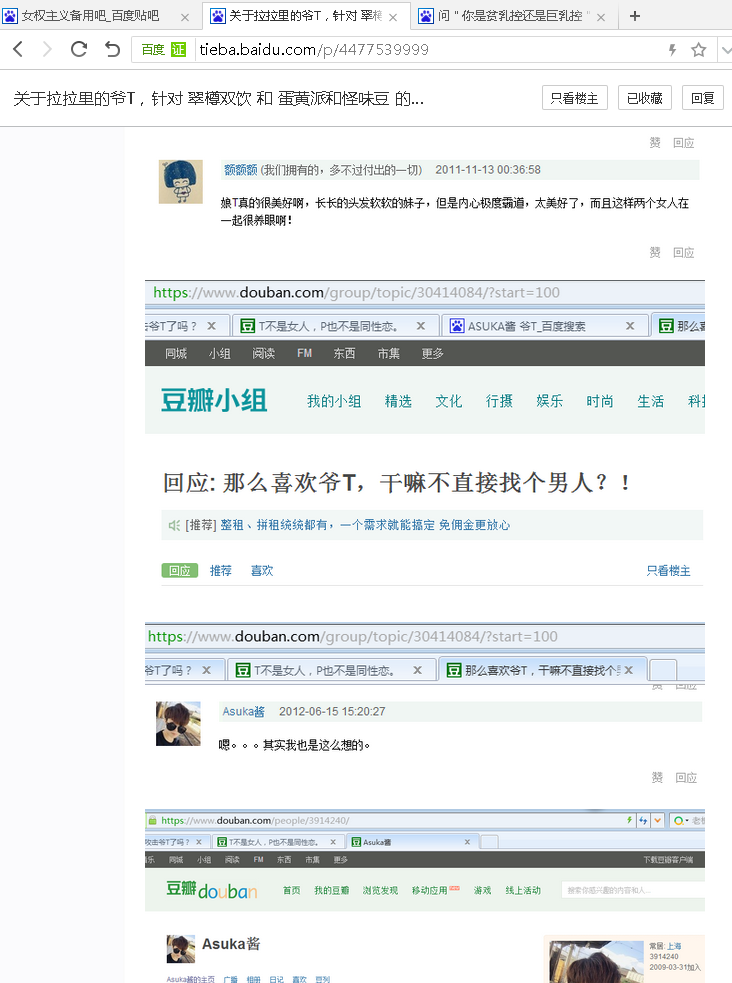
Task: Open 更多 in the first dark Douban top bar
Action: click(432, 354)
